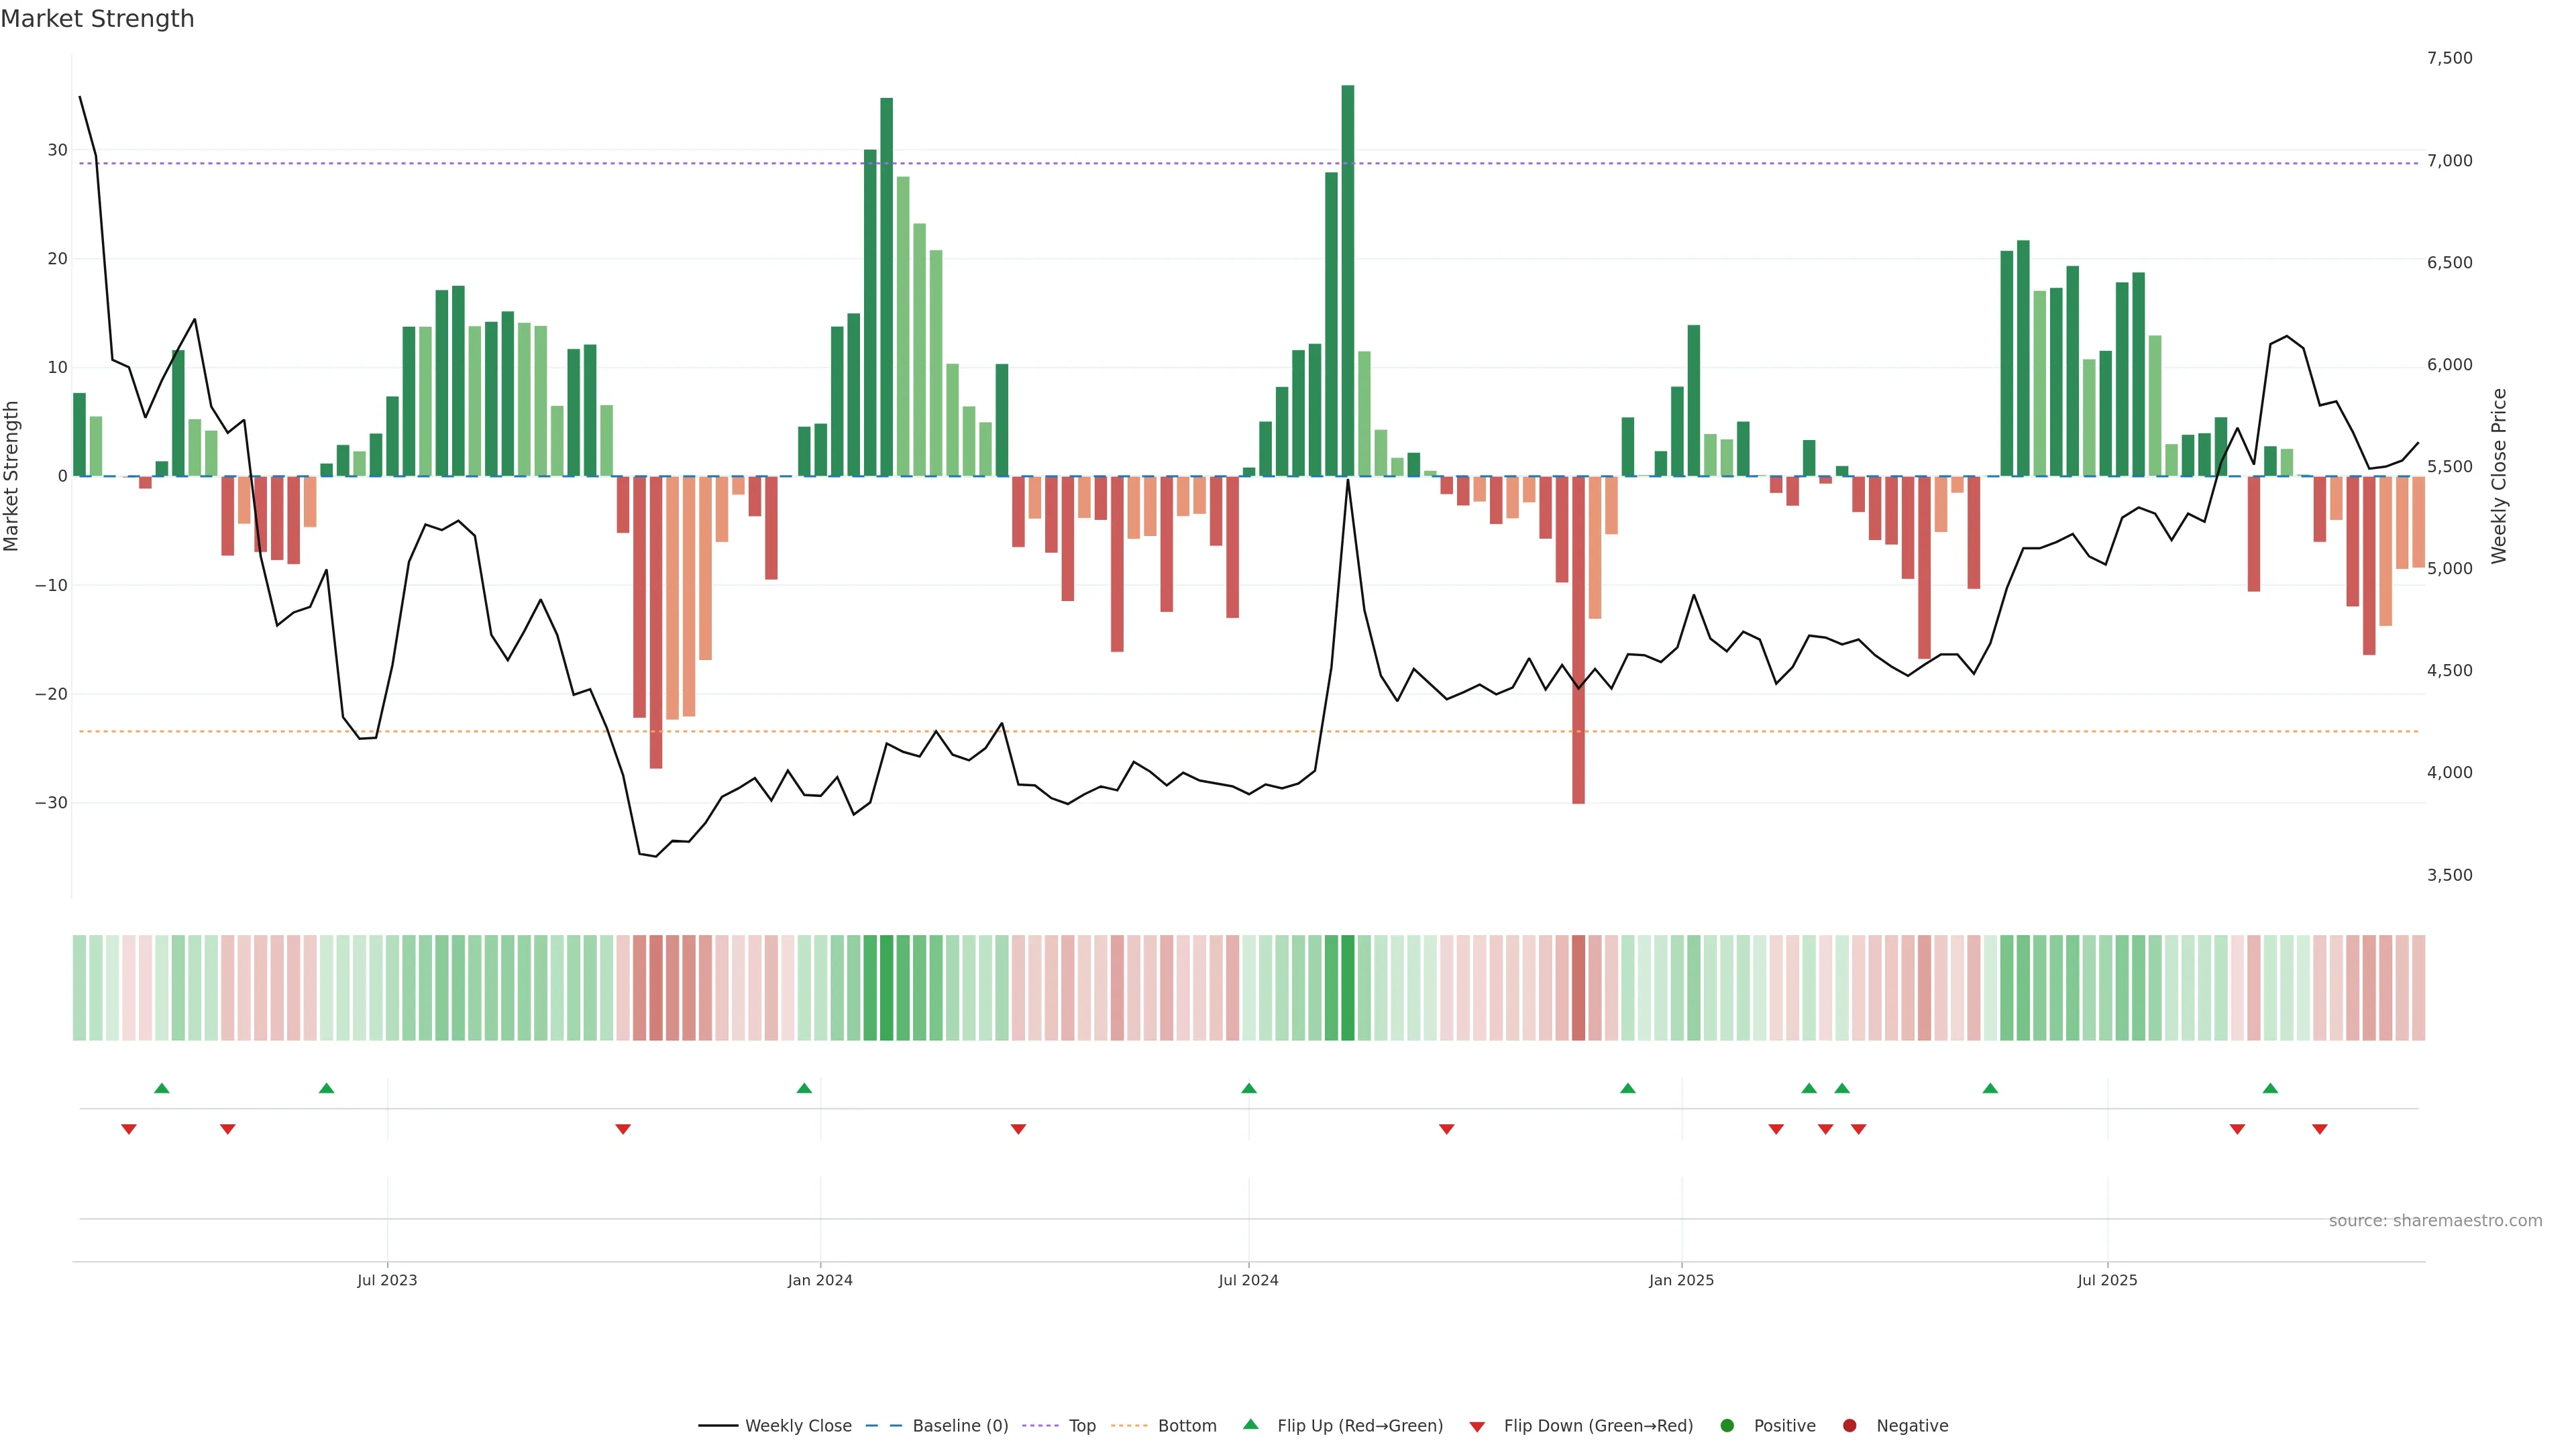Click the green Positive legend dot
Image resolution: width=2576 pixels, height=1449 pixels.
click(x=1727, y=1426)
